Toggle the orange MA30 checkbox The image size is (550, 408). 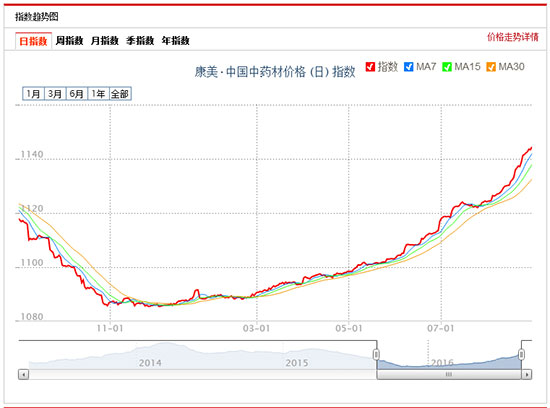[x=491, y=67]
